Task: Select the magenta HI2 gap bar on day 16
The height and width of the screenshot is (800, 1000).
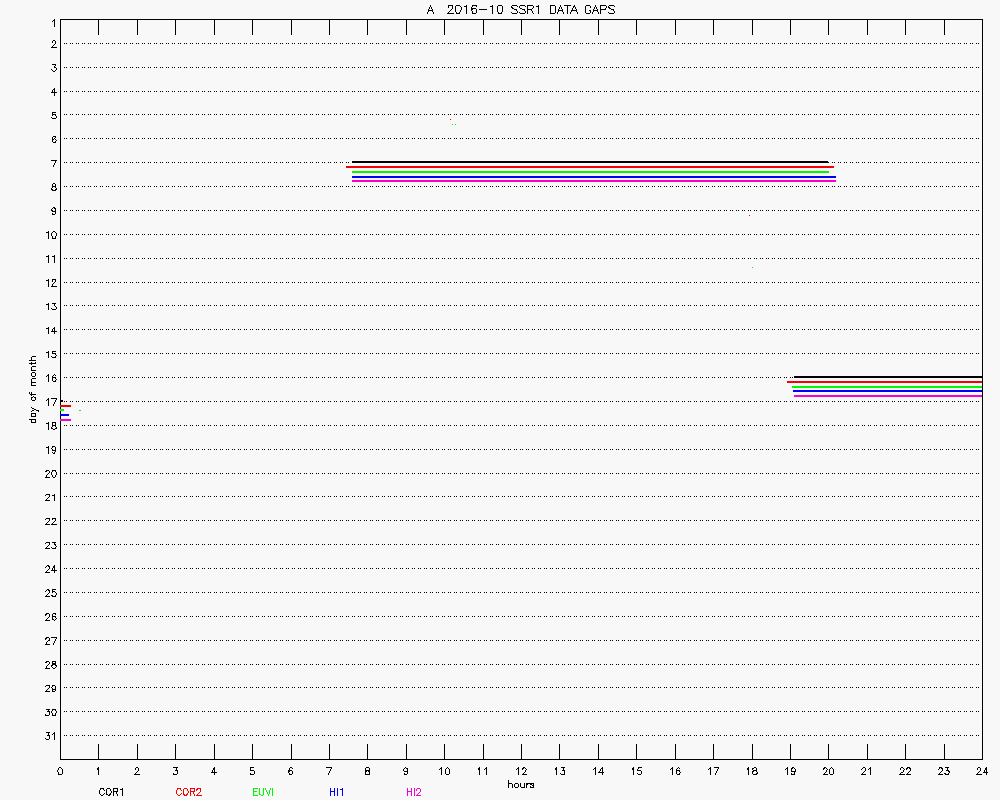Action: click(888, 397)
